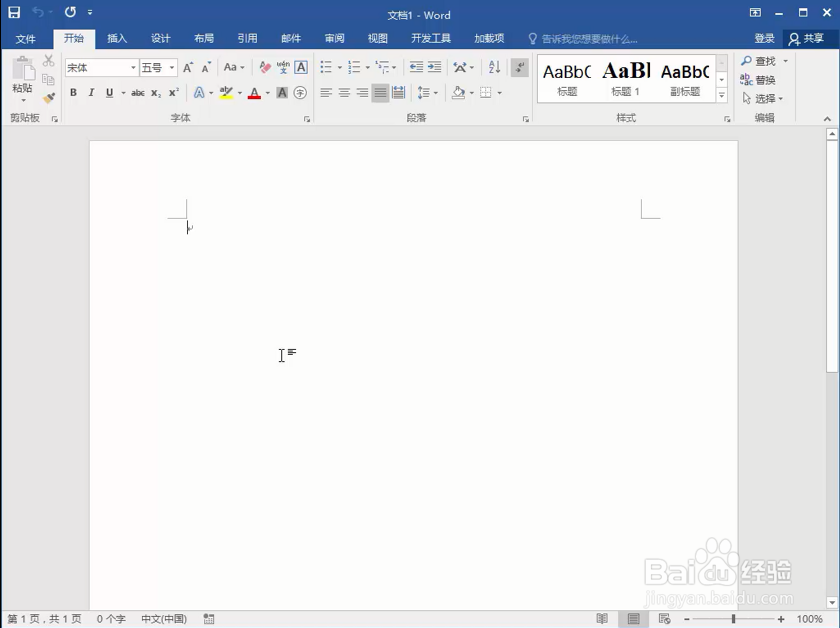The image size is (840, 628).
Task: Toggle Strikethrough abc formatting
Action: (138, 93)
